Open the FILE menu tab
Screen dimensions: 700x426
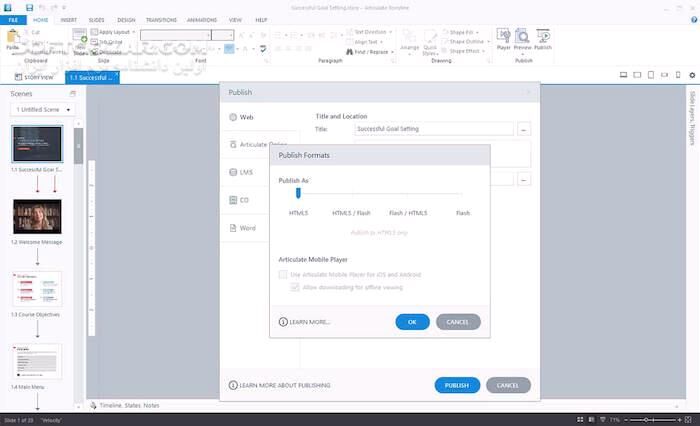click(13, 20)
